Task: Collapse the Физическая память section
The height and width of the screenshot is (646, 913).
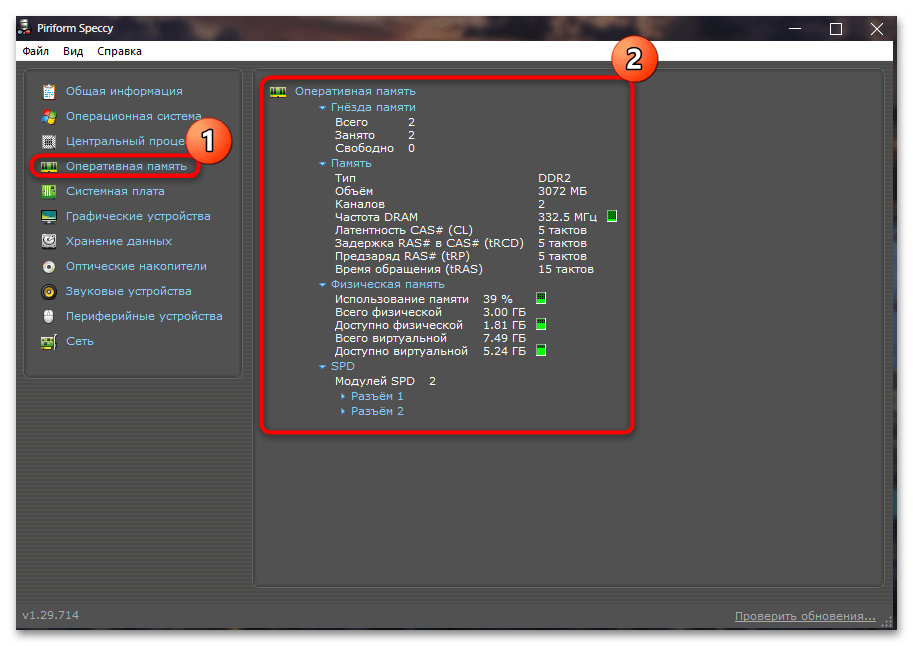Action: coord(322,284)
